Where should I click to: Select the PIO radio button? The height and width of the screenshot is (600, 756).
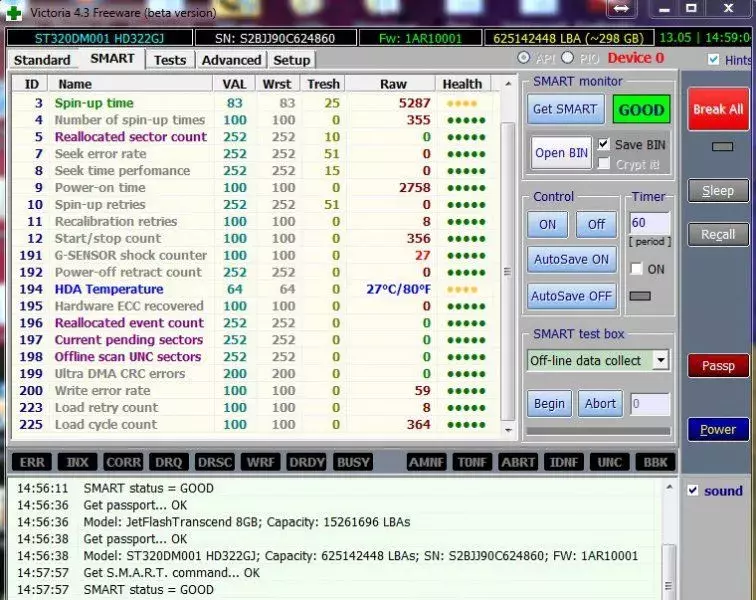[567, 58]
